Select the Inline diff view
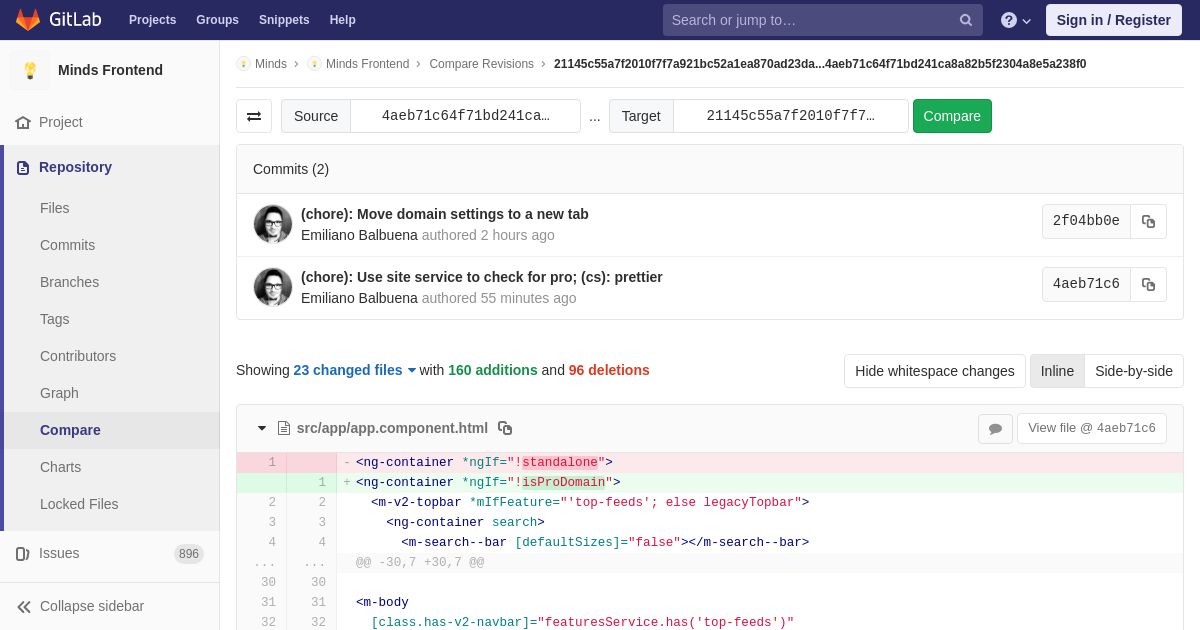Viewport: 1200px width, 630px height. 1057,371
